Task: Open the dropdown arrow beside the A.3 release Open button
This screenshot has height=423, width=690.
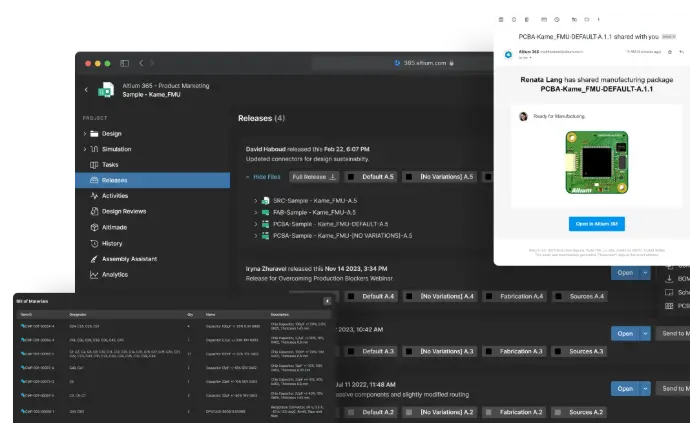Action: pos(645,334)
